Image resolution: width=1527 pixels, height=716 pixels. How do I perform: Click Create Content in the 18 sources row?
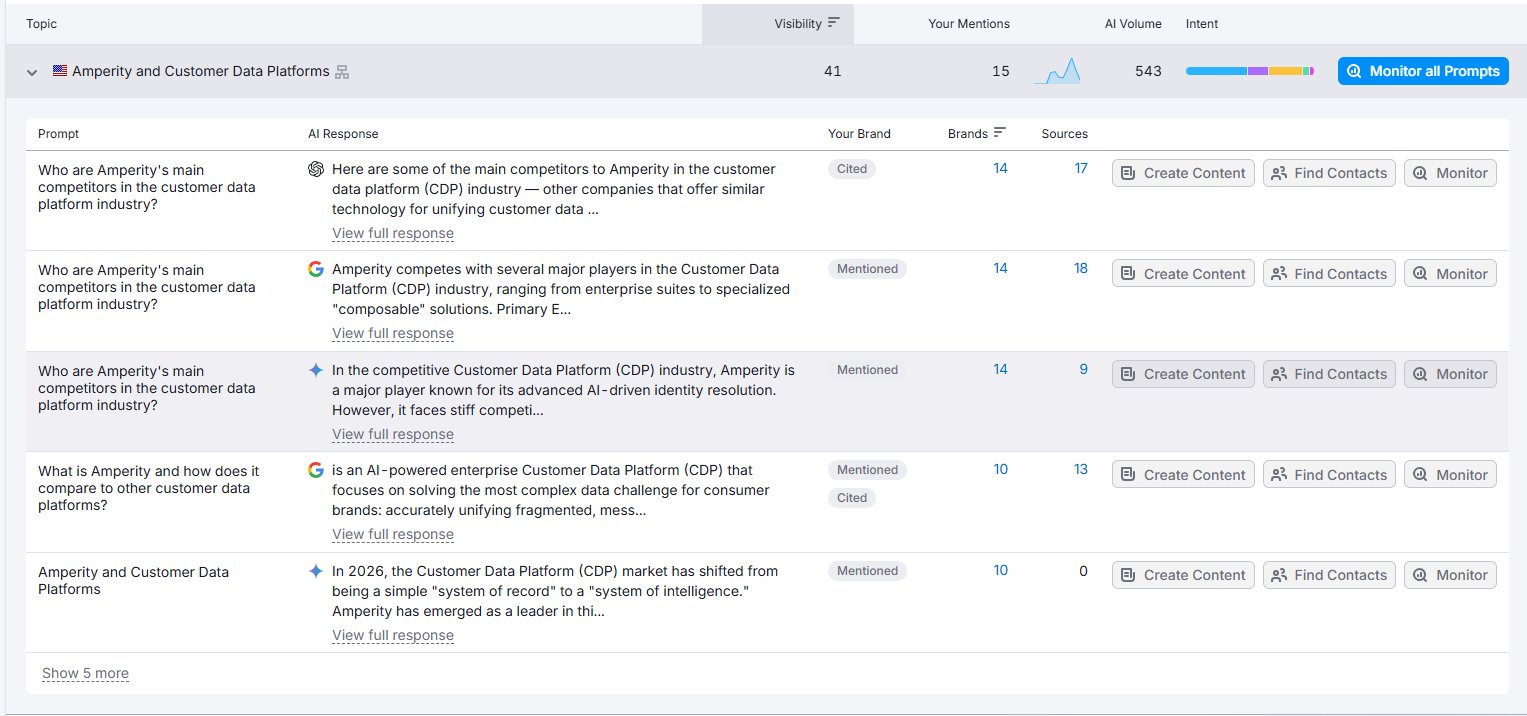(1183, 274)
